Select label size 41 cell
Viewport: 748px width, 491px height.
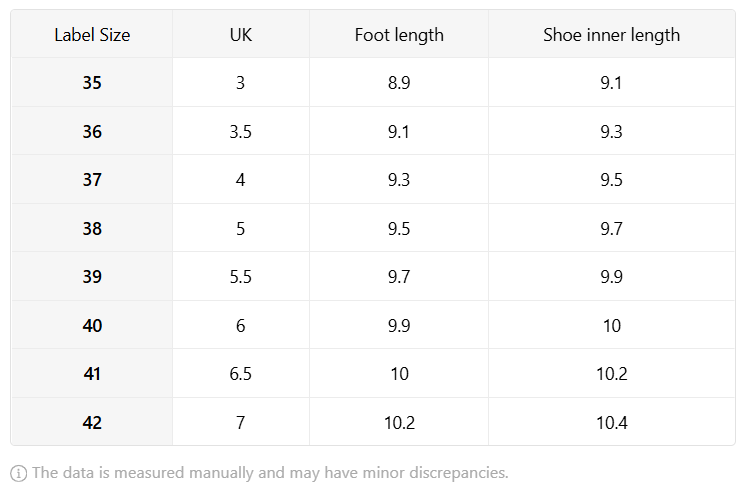point(92,374)
